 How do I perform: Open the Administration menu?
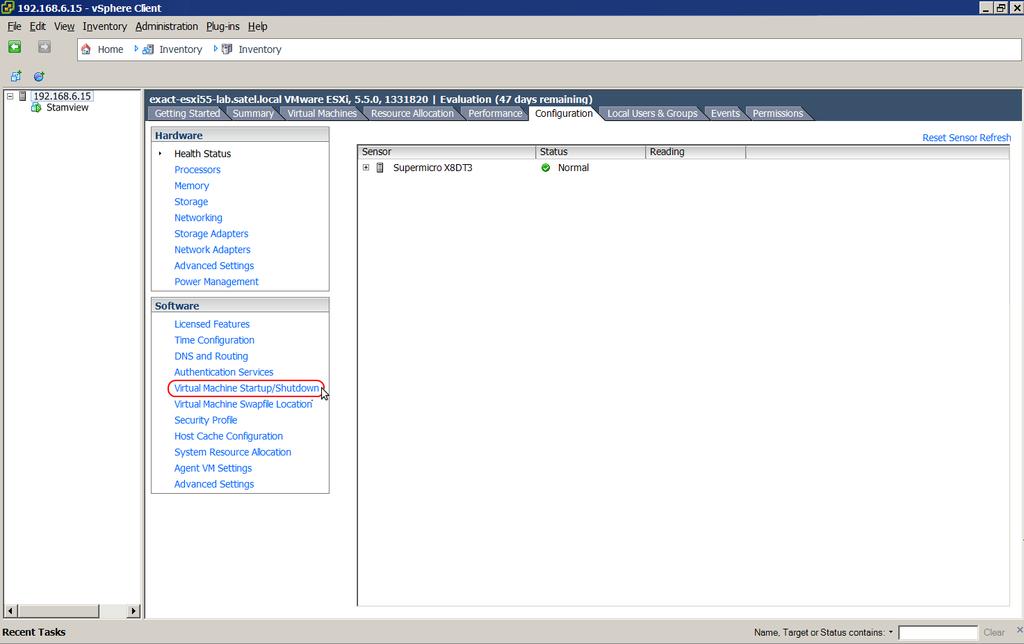tap(167, 26)
